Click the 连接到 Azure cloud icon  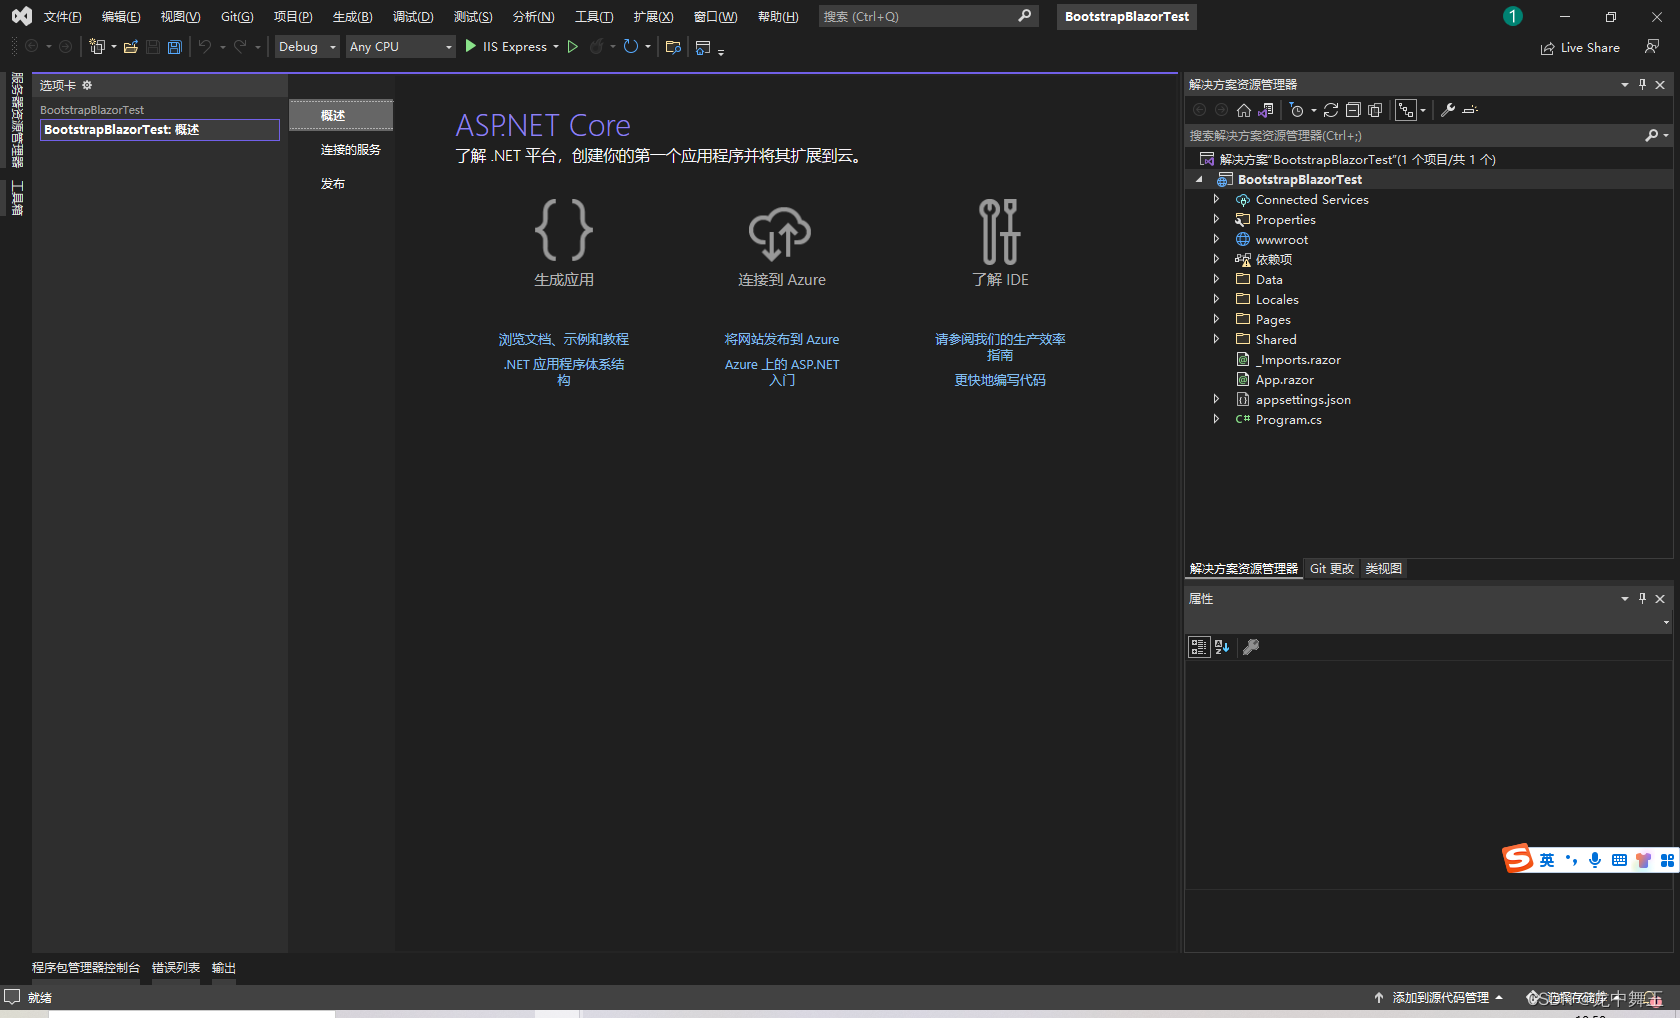pyautogui.click(x=780, y=233)
